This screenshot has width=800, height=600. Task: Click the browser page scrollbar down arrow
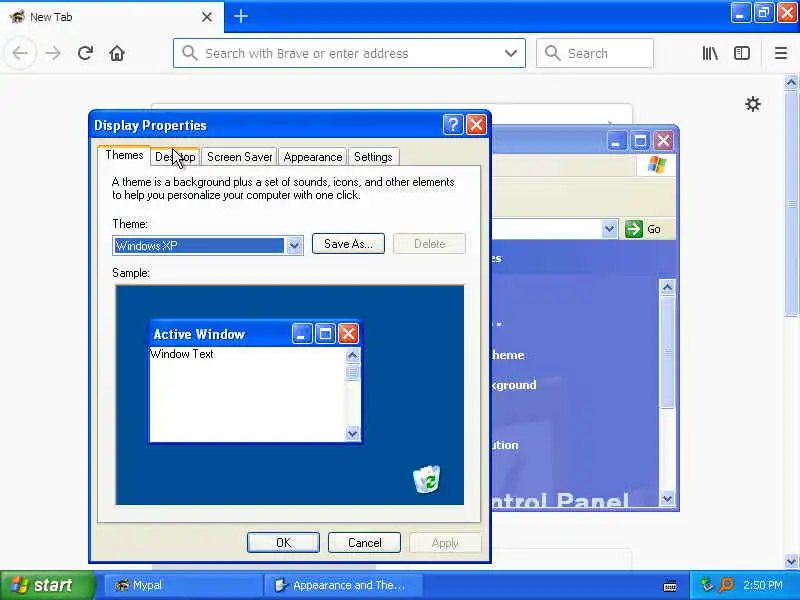click(x=791, y=561)
